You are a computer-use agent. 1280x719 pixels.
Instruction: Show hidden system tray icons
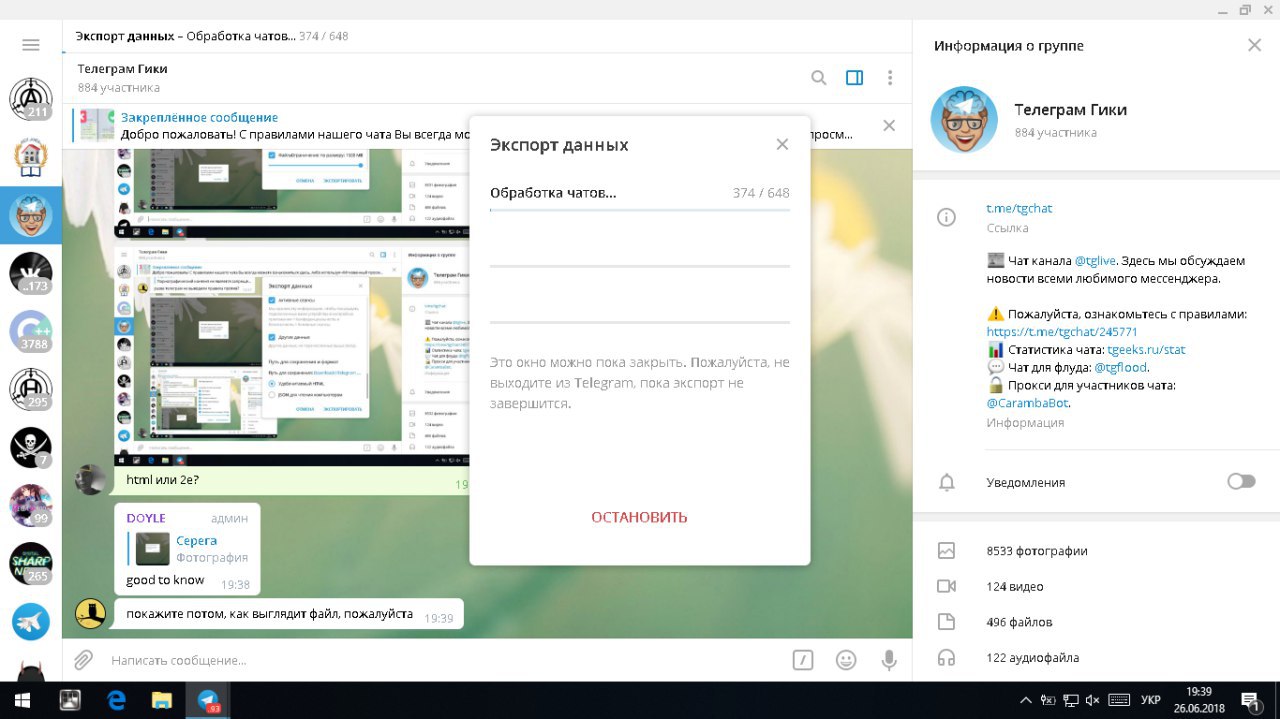click(1026, 700)
